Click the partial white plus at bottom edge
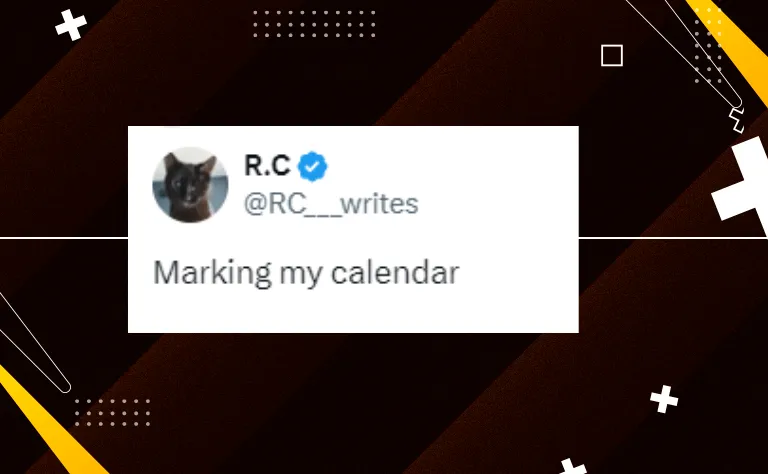 573,466
